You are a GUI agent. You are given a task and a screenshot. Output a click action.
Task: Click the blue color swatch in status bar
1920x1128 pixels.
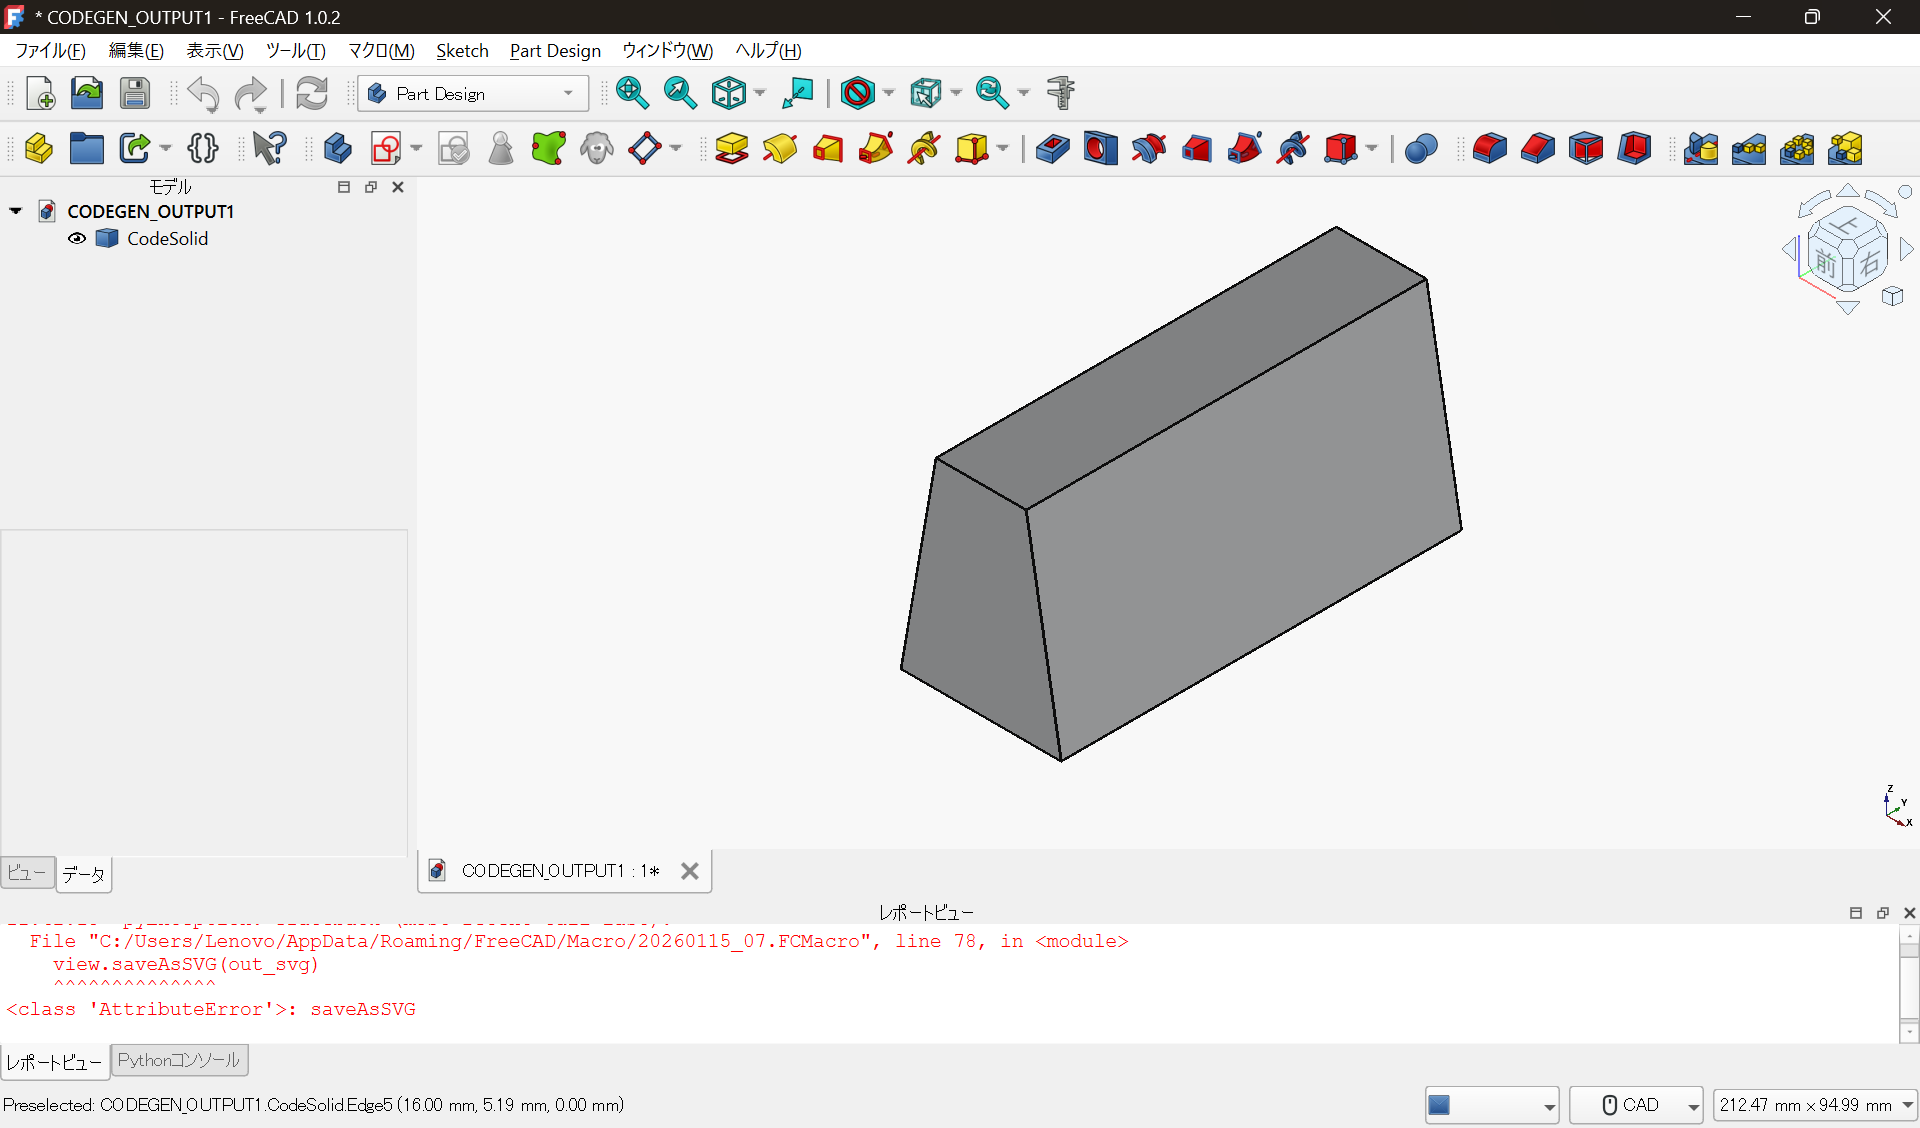tap(1439, 1105)
